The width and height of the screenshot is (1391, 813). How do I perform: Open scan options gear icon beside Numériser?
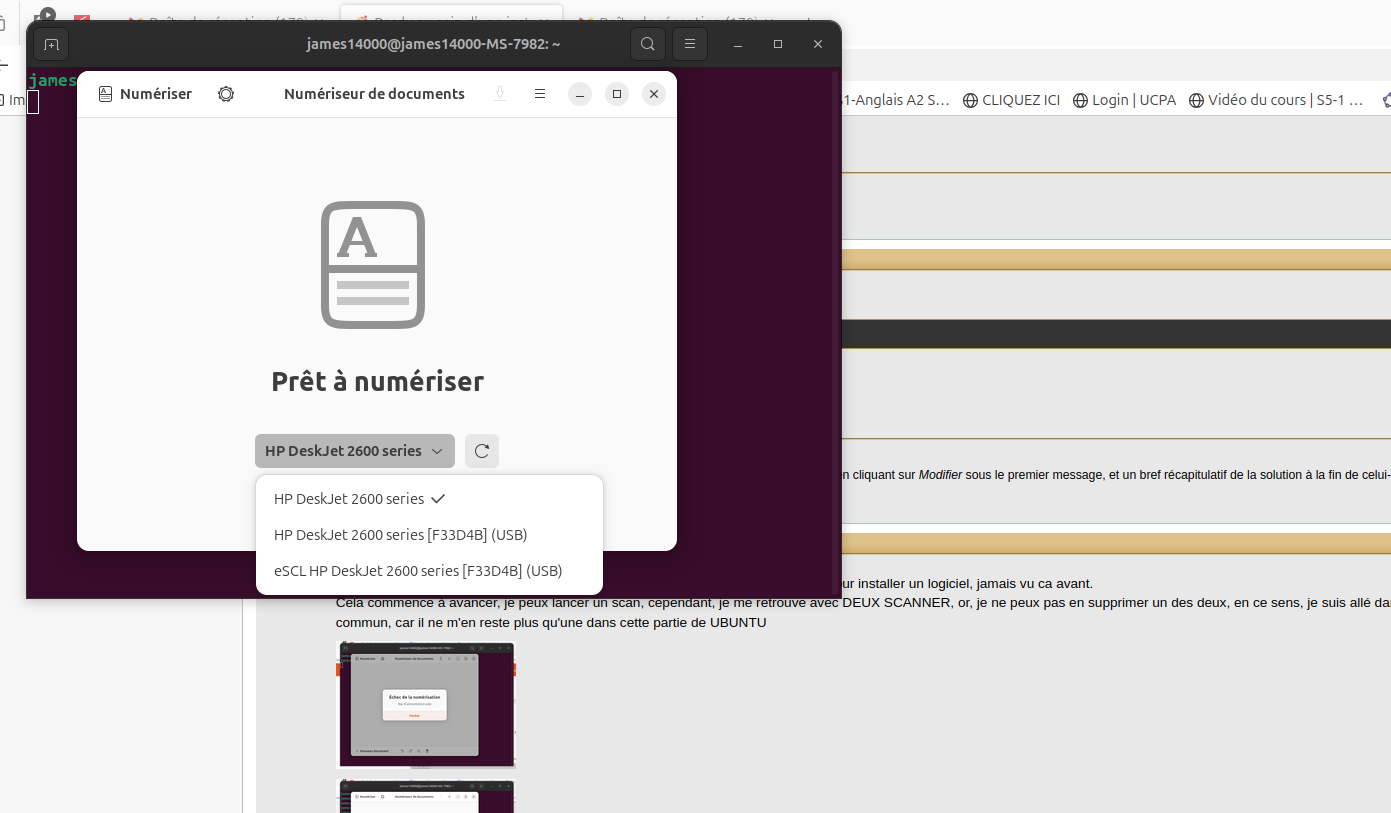point(226,94)
